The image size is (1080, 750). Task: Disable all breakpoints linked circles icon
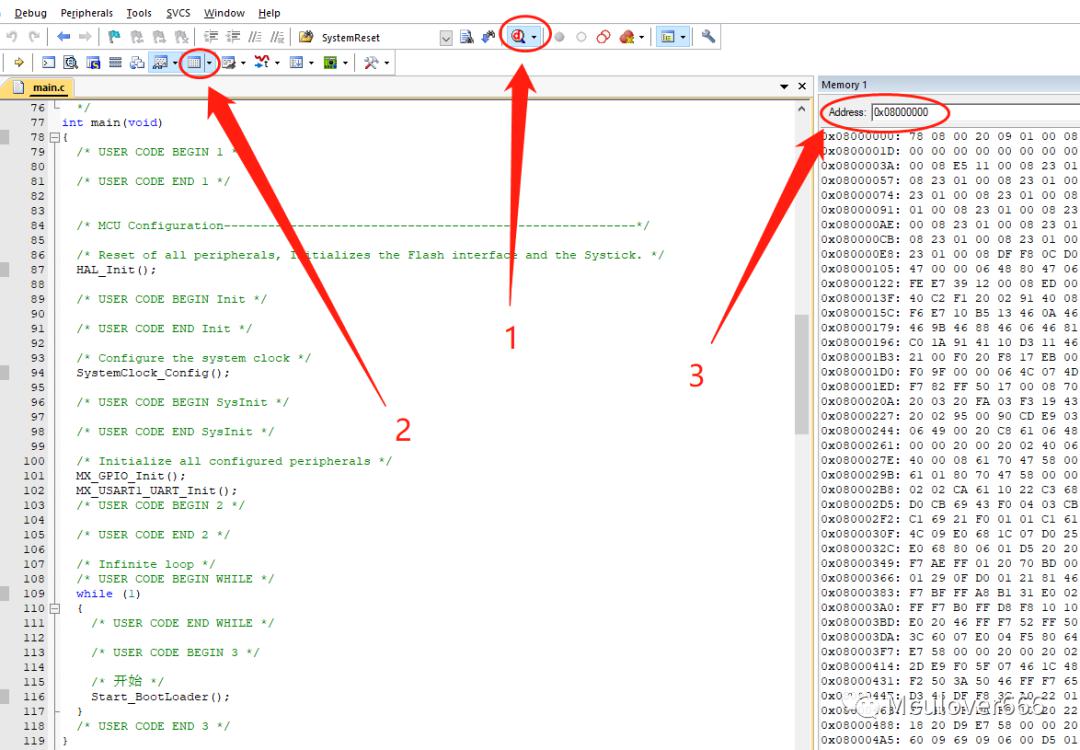click(x=603, y=37)
